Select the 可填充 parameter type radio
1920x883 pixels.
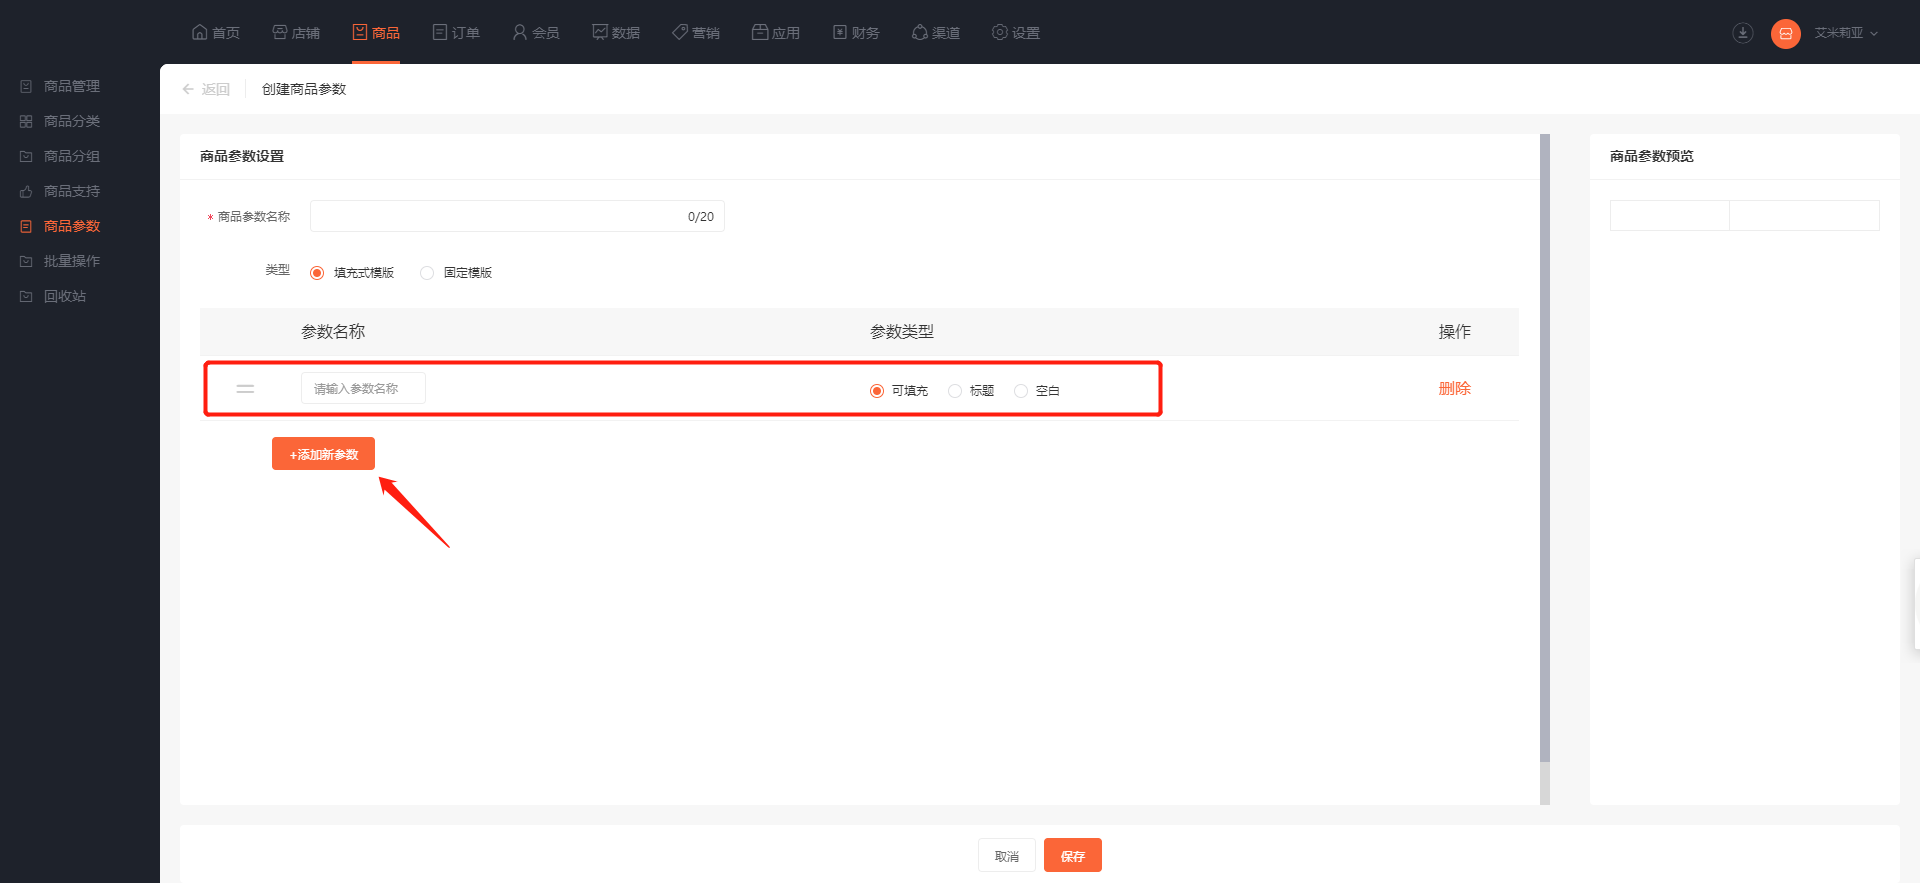(877, 391)
